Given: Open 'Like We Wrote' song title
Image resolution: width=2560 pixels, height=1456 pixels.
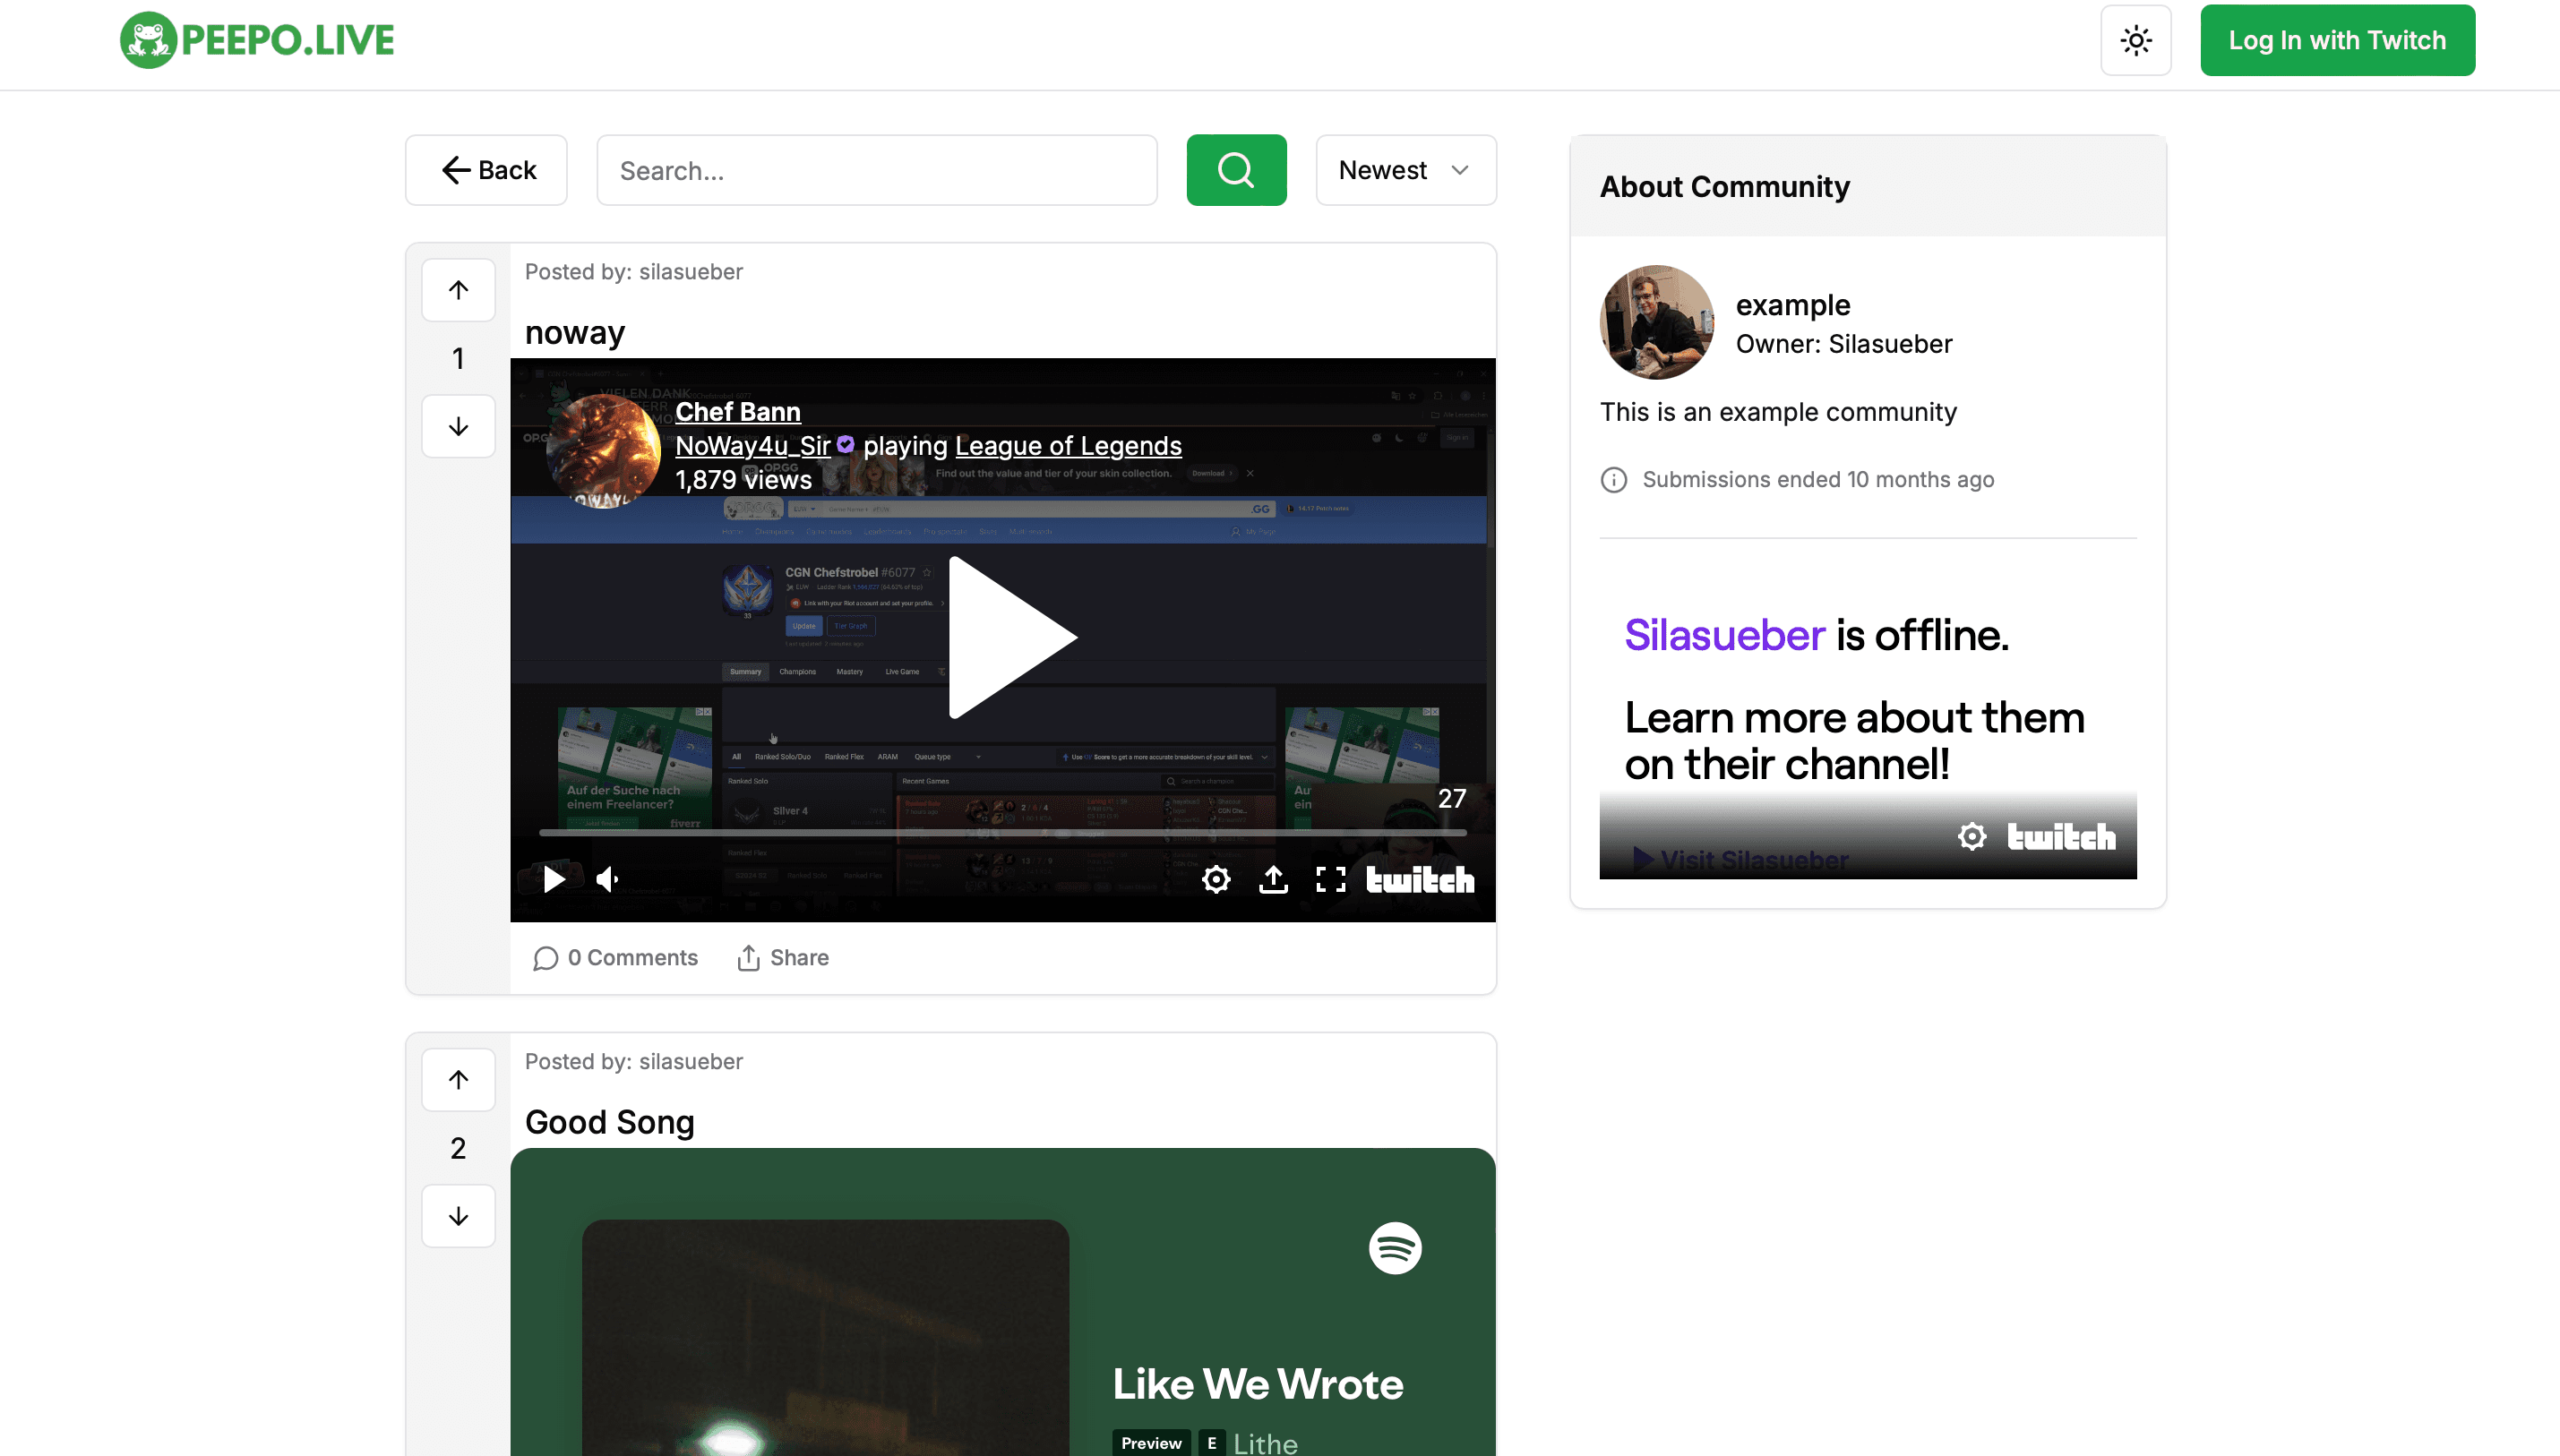Looking at the screenshot, I should 1258,1384.
